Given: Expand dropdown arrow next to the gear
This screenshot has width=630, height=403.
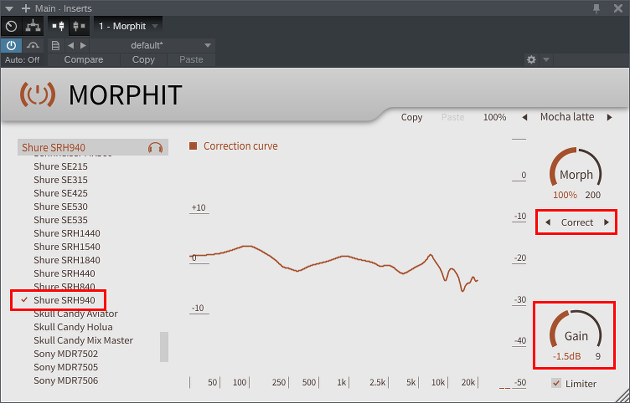Looking at the screenshot, I should click(546, 60).
